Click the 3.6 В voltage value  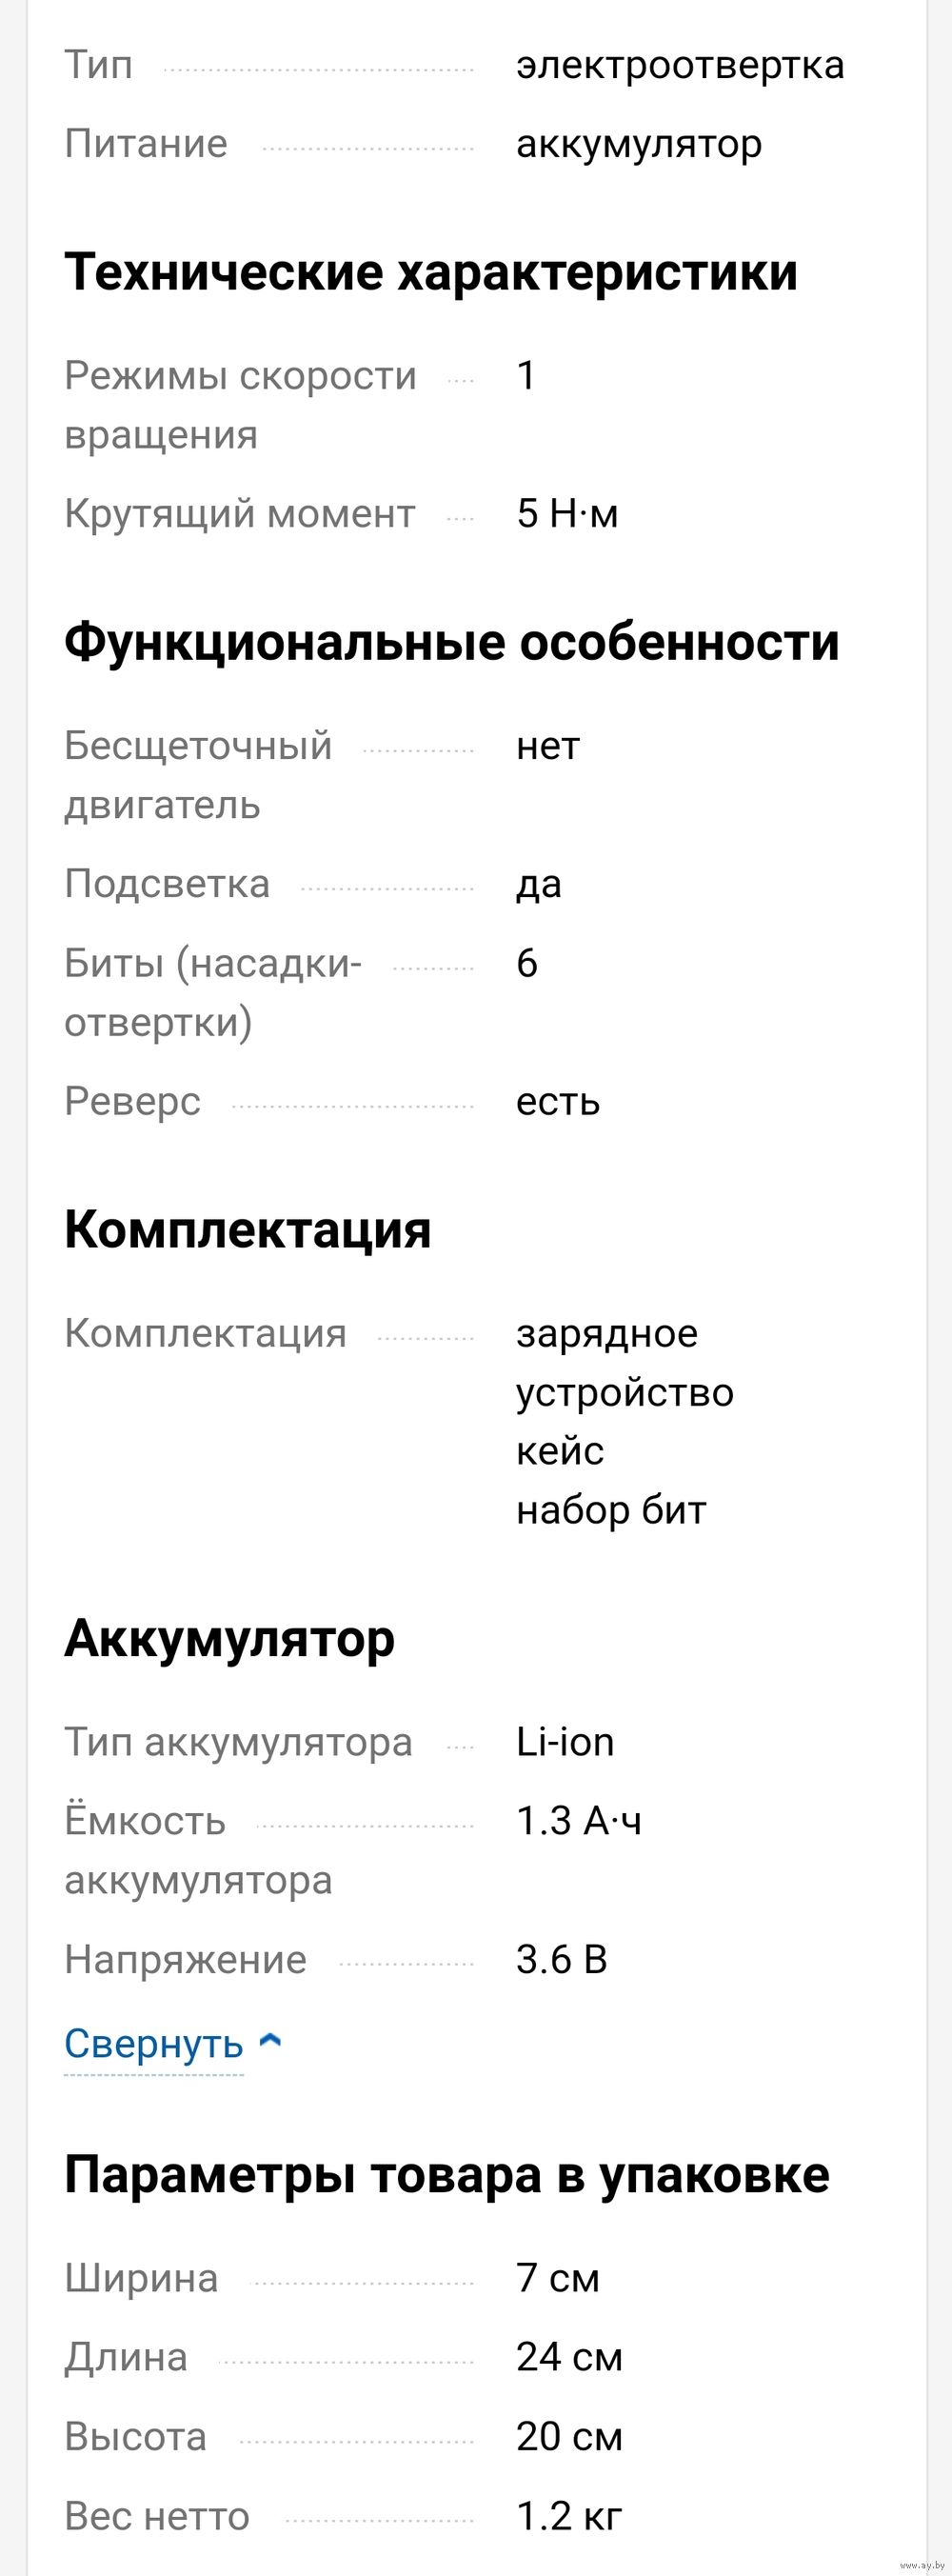click(562, 1960)
